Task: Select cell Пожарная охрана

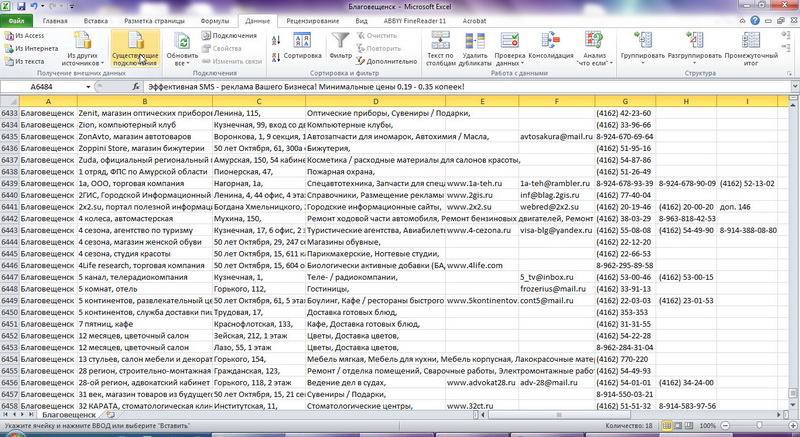Action: 376,172
